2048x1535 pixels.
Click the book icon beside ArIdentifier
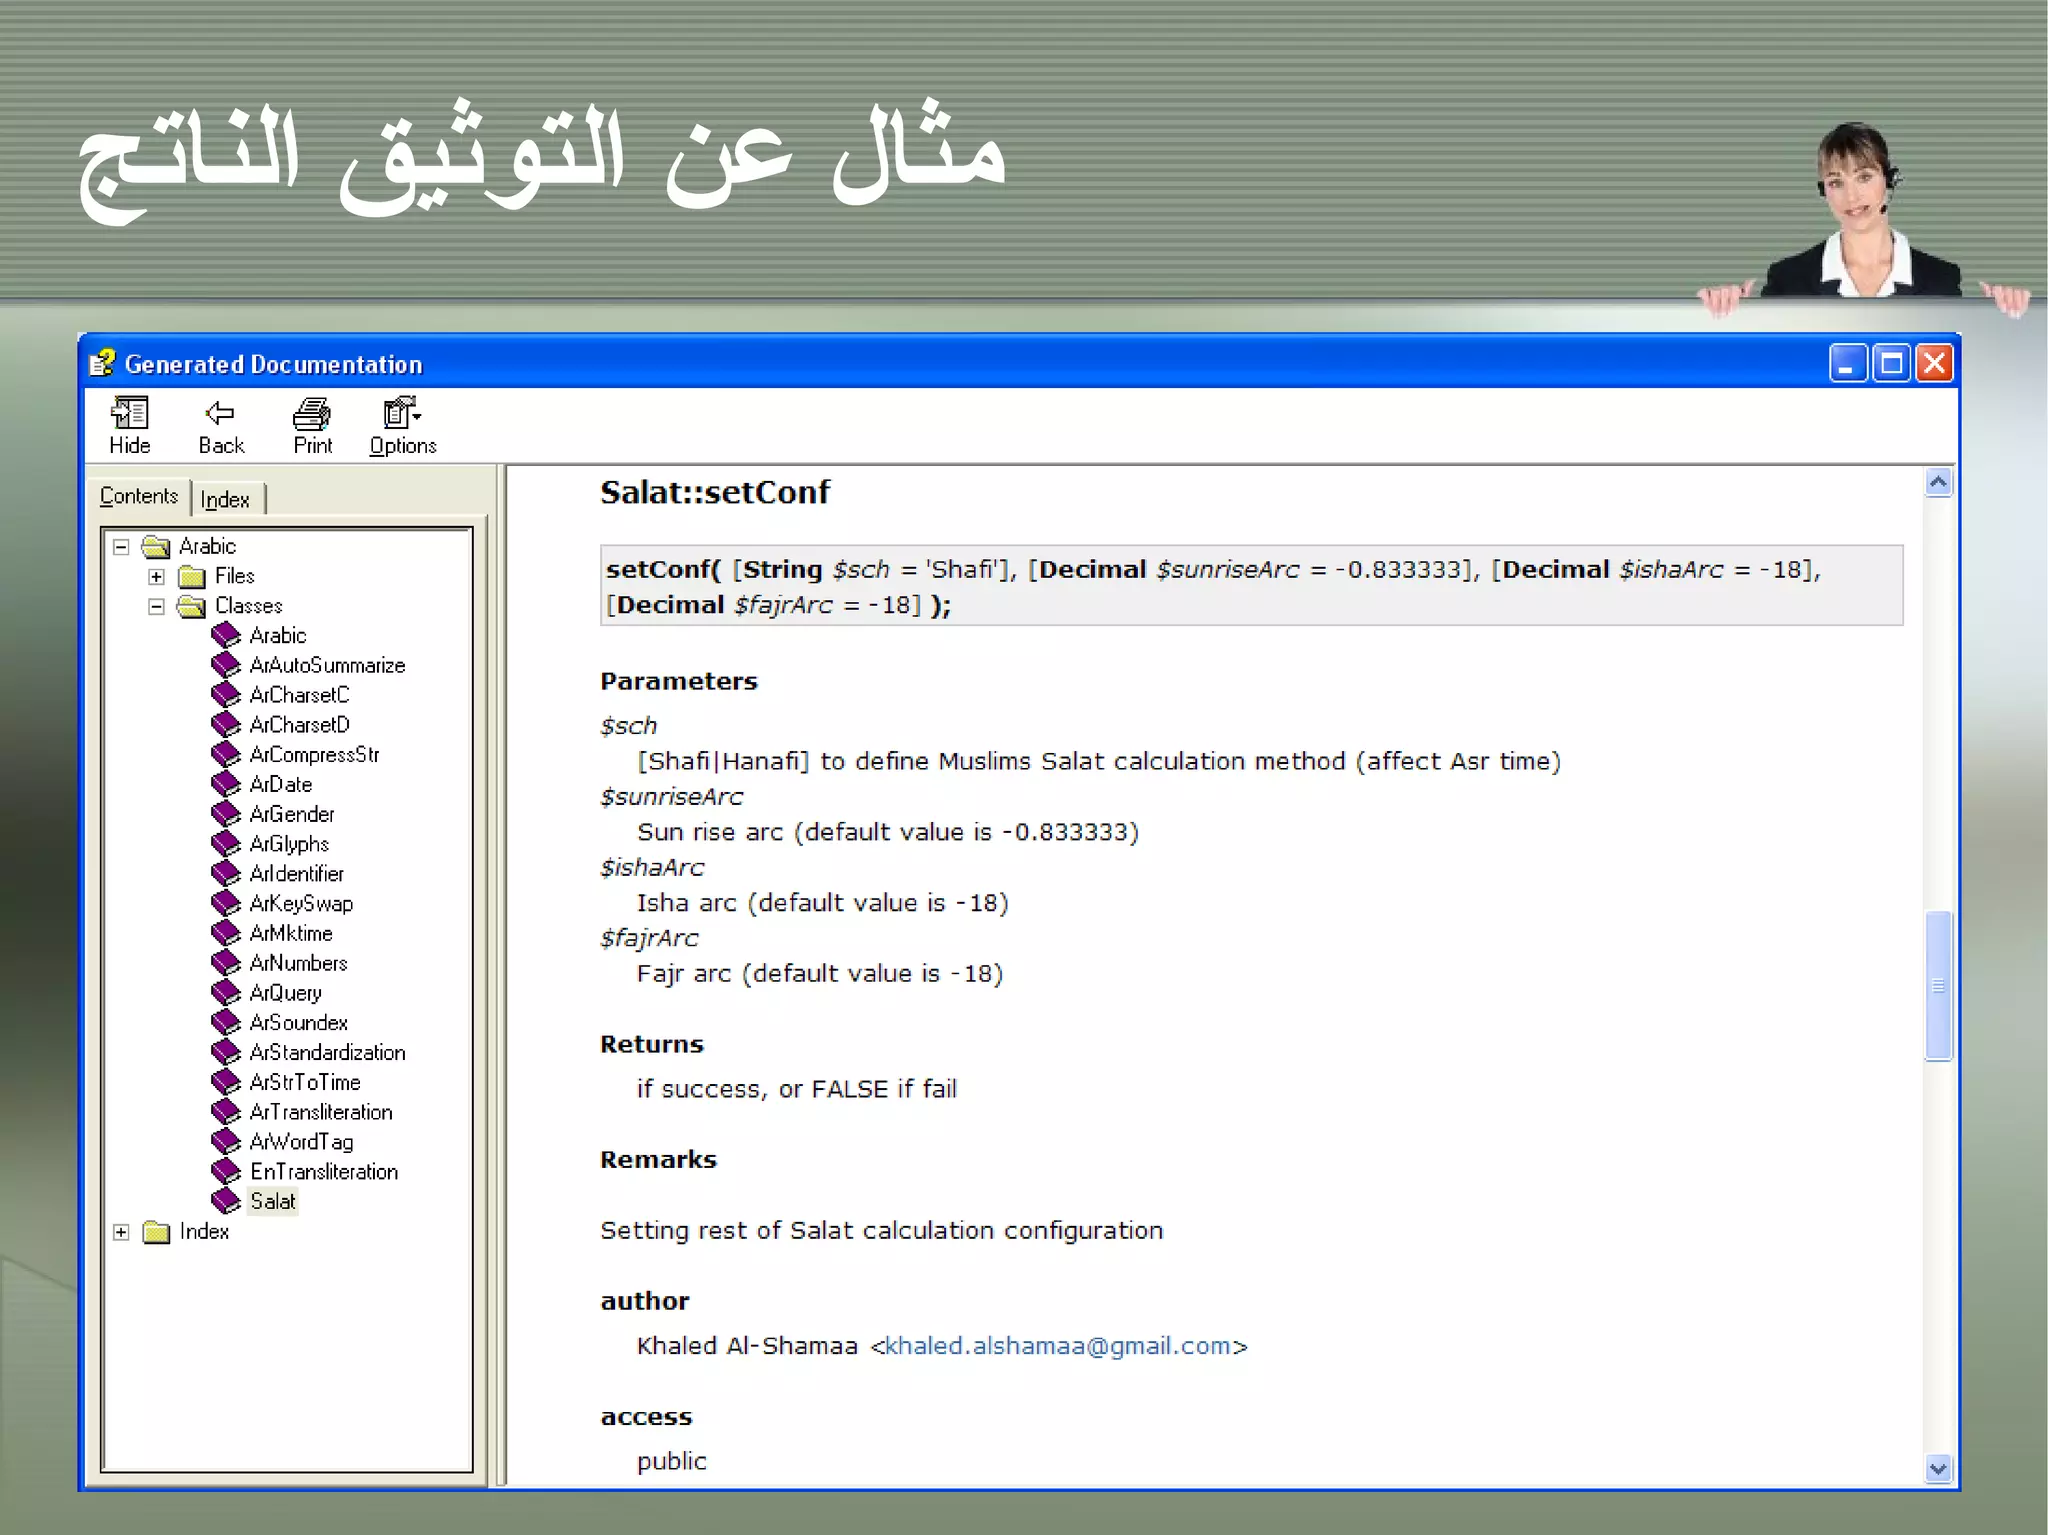point(226,873)
